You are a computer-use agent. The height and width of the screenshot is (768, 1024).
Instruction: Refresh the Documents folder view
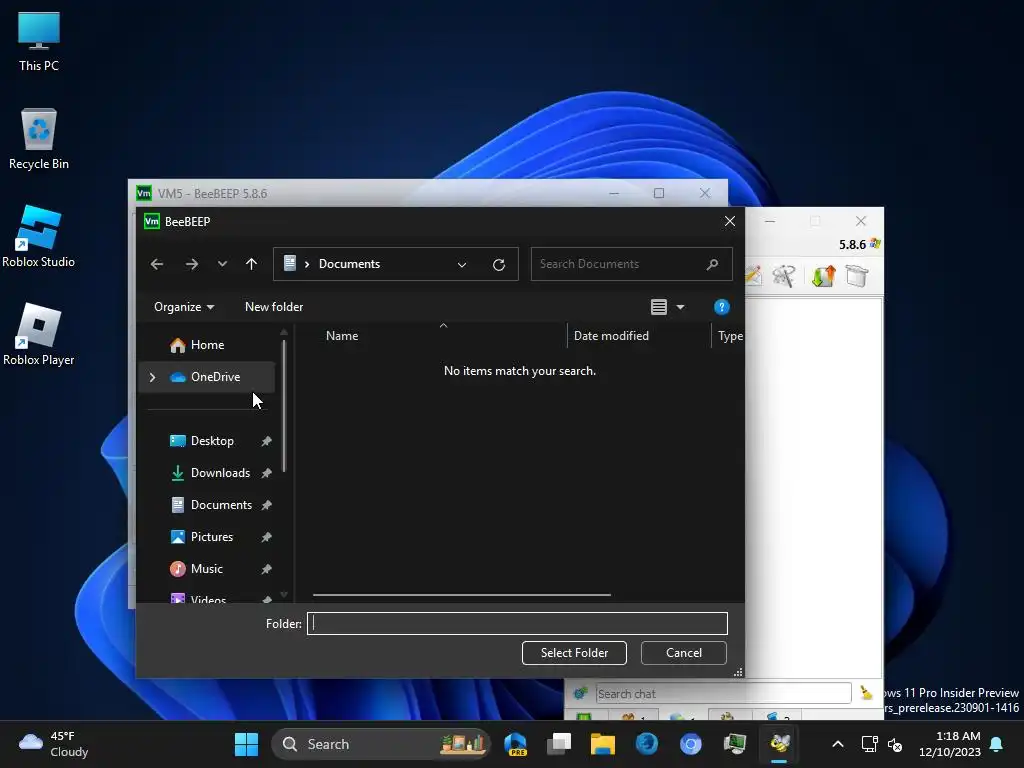tap(499, 264)
